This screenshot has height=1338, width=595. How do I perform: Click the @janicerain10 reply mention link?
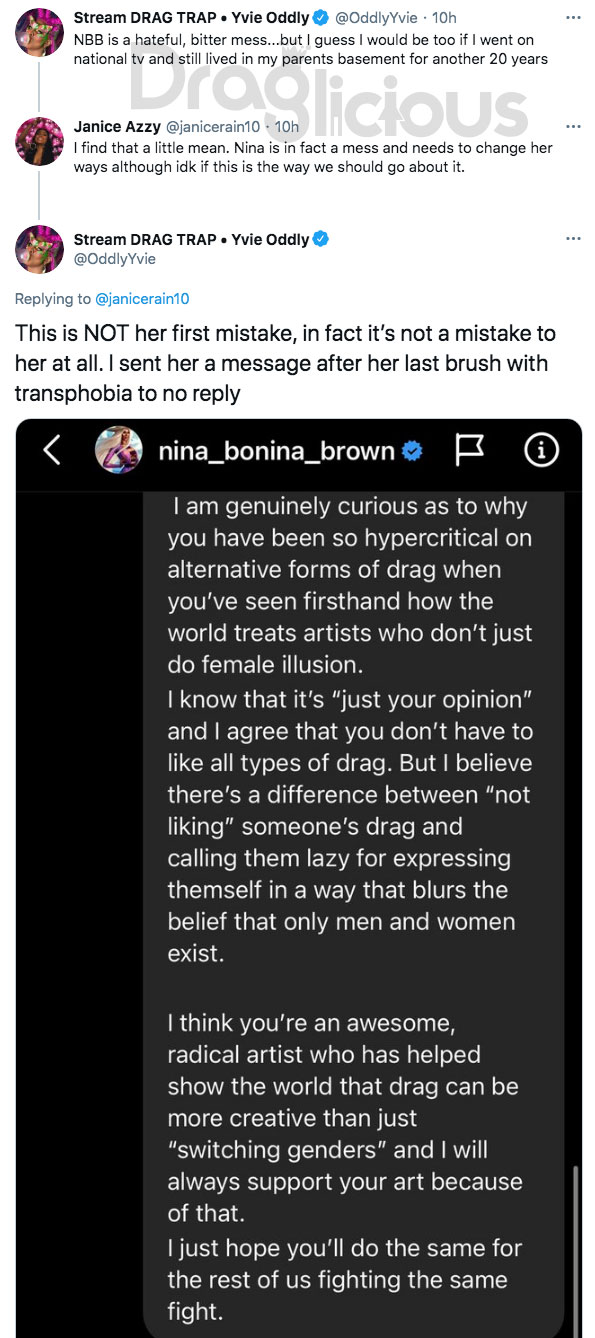pyautogui.click(x=142, y=298)
